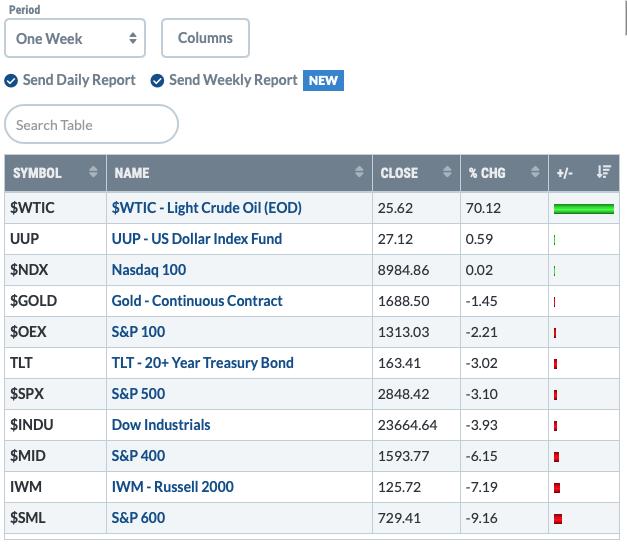Click the $WTIC symbol cell
627x545 pixels.
56,208
